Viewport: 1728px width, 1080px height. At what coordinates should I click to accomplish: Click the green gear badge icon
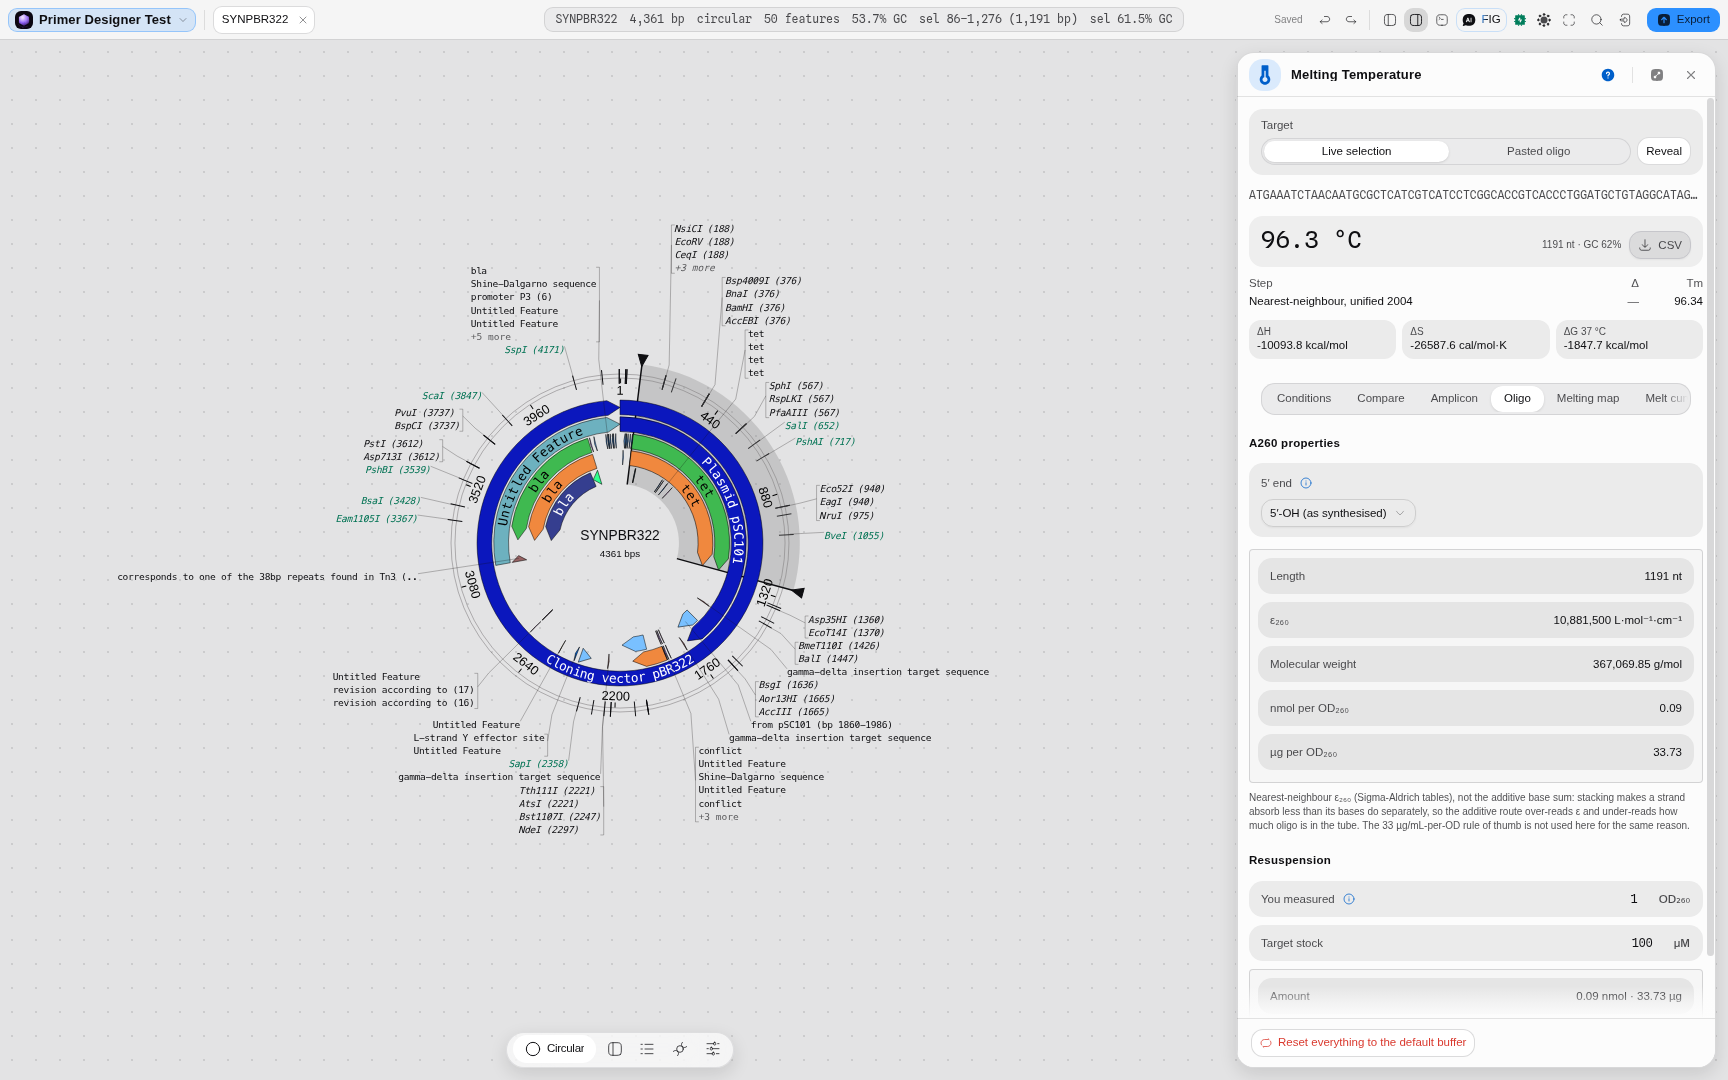tap(1520, 20)
